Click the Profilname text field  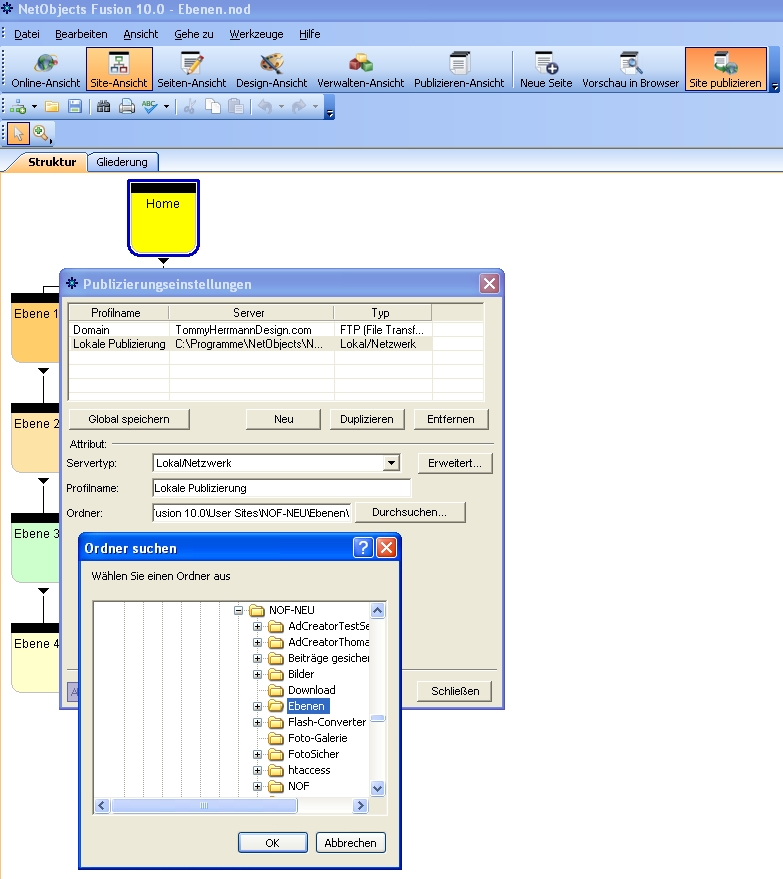click(281, 488)
